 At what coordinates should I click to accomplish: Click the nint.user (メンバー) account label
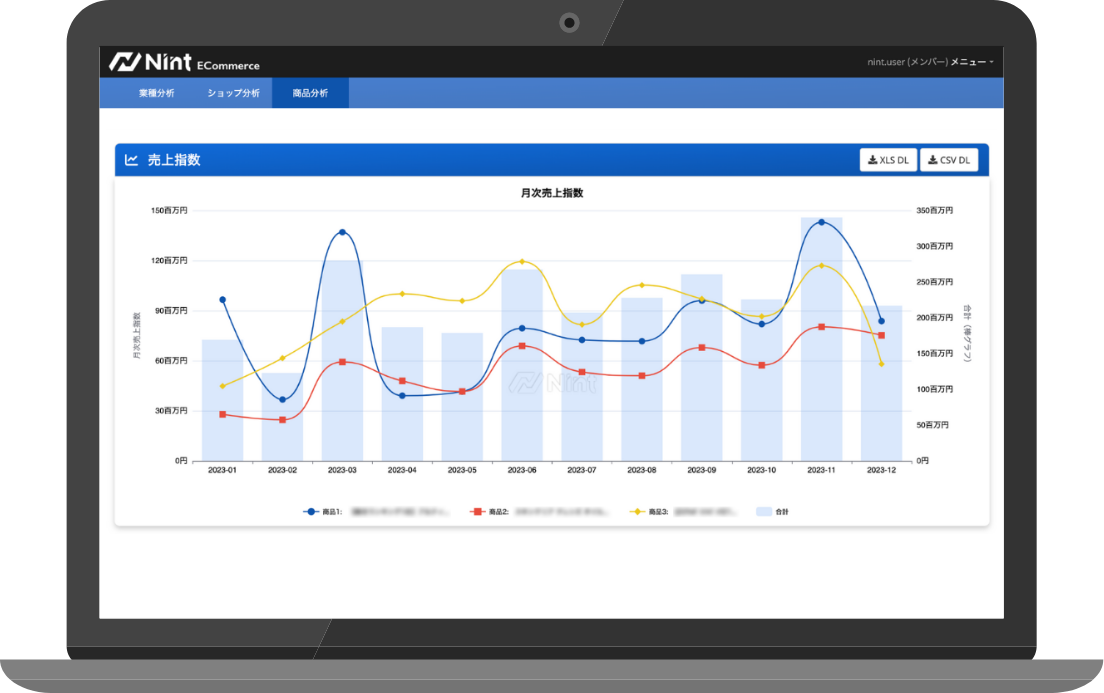[907, 62]
